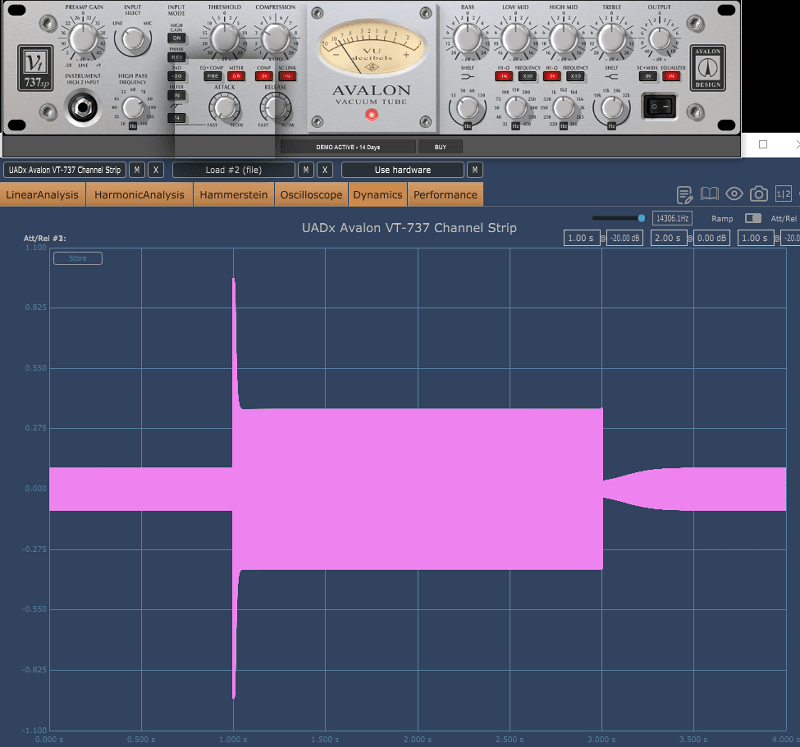
Task: Click the high-pass filter curve symbol
Action: click(x=177, y=107)
